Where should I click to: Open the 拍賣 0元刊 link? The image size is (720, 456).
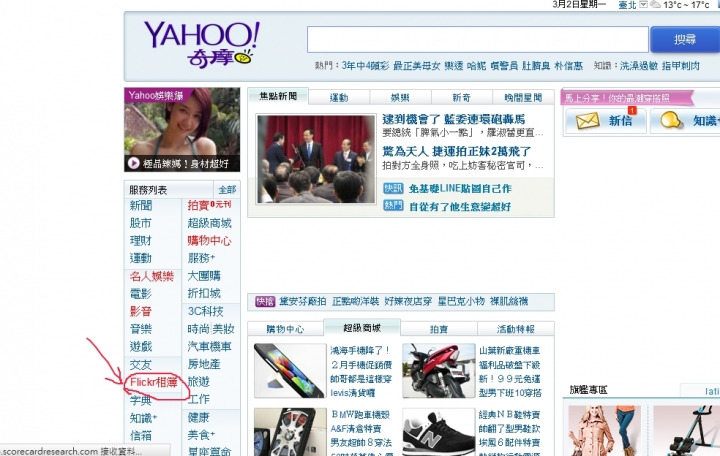[x=209, y=205]
